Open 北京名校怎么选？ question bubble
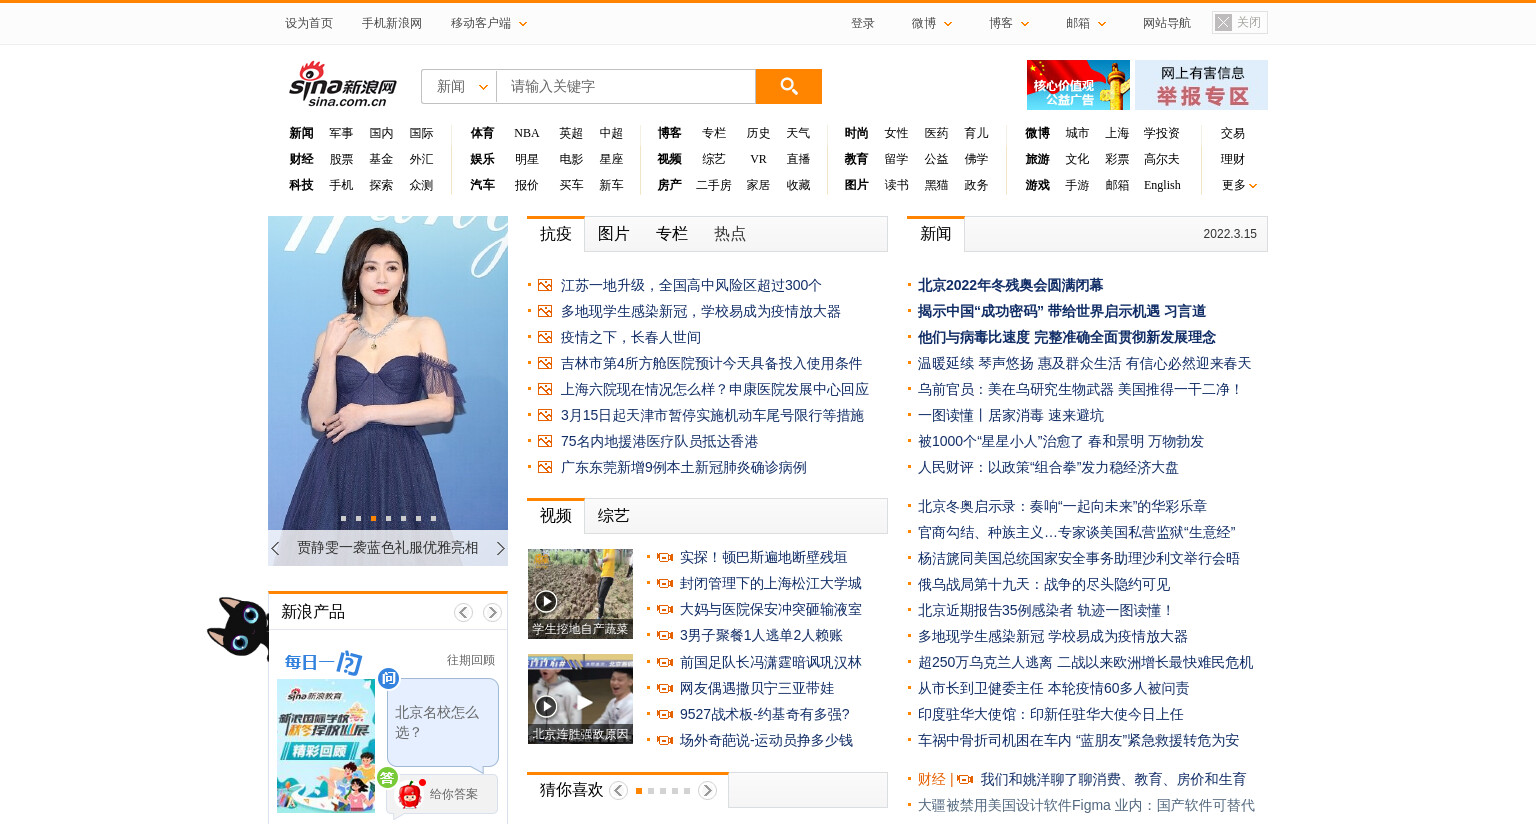This screenshot has width=1536, height=824. (443, 722)
